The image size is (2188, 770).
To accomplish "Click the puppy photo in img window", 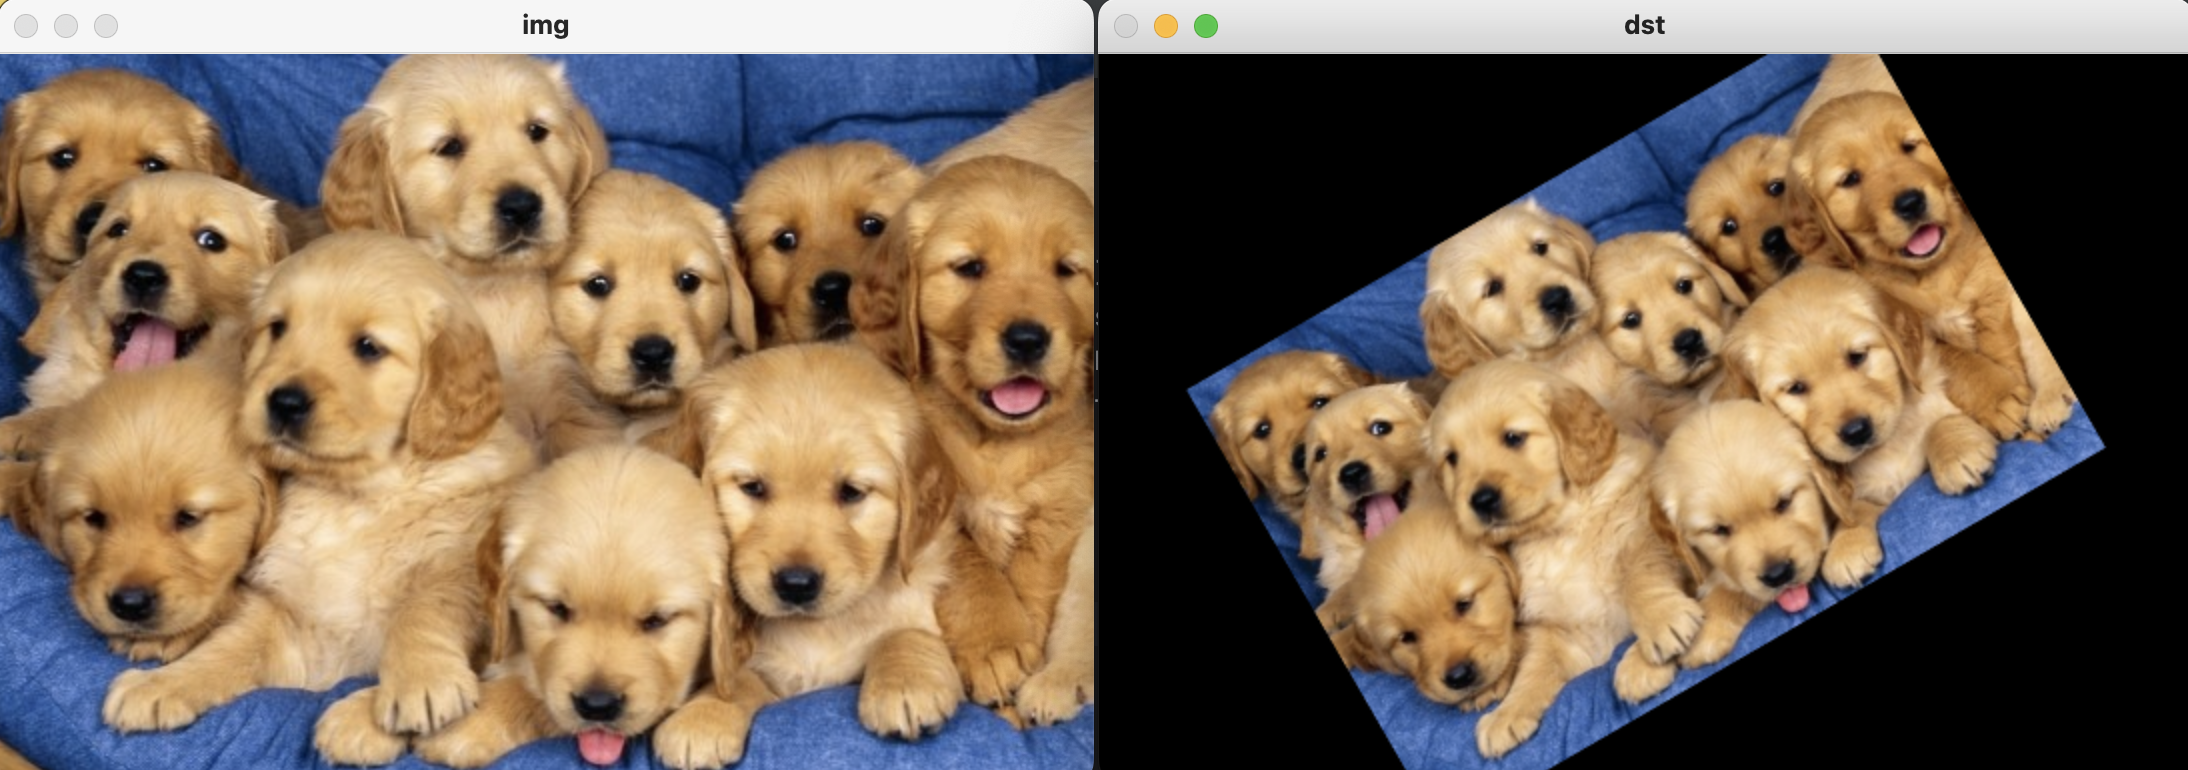I will coord(546,411).
